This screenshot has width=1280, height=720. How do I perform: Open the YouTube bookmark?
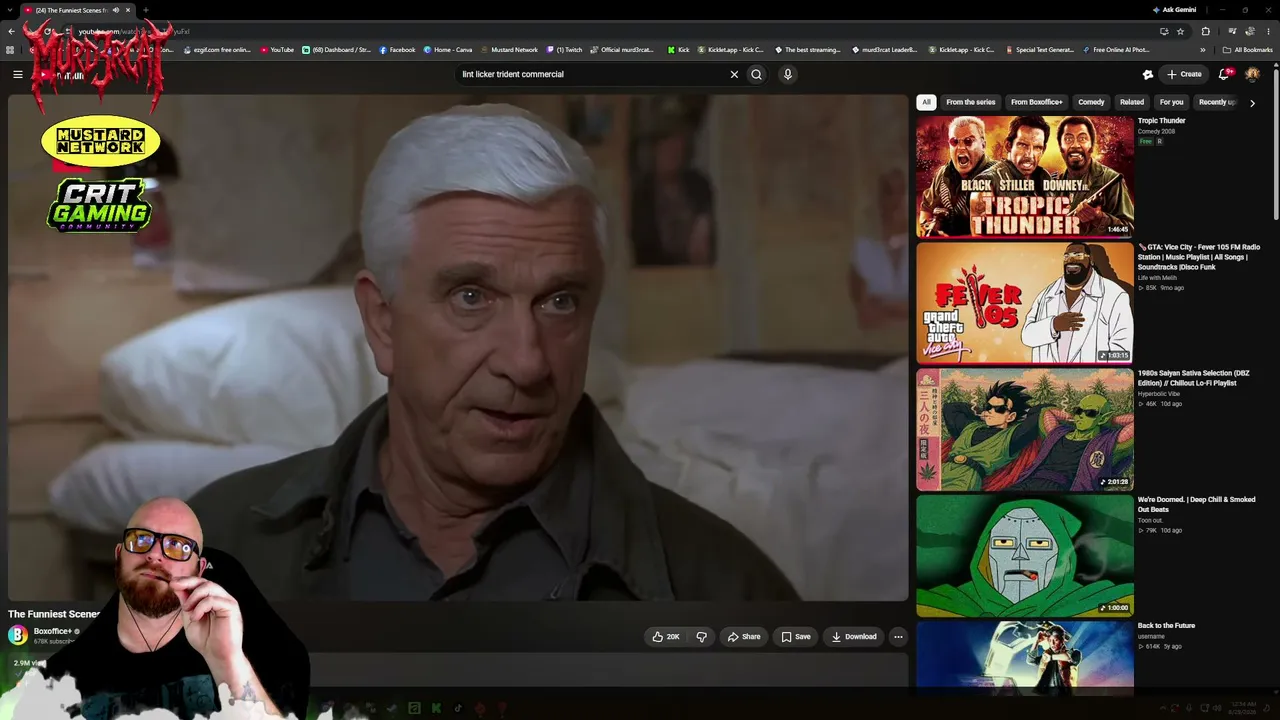coord(277,50)
